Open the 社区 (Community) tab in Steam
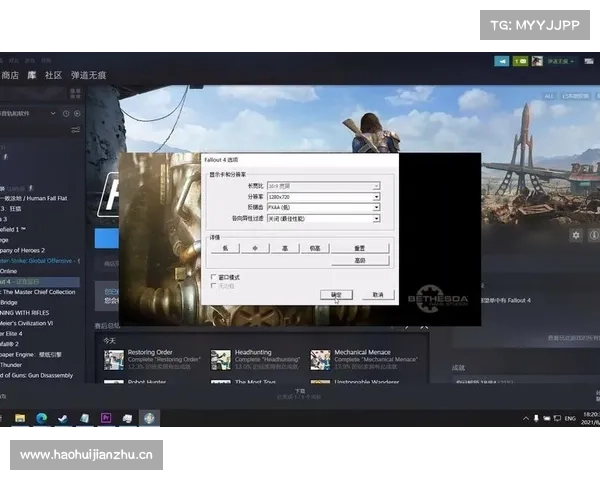 click(53, 75)
